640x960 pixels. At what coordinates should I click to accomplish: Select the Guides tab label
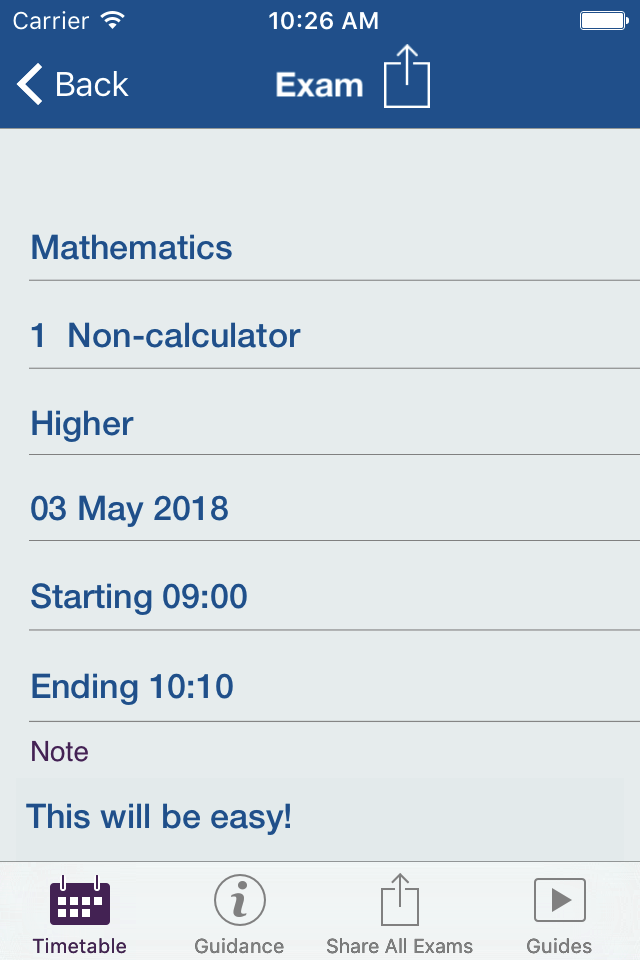coord(559,946)
